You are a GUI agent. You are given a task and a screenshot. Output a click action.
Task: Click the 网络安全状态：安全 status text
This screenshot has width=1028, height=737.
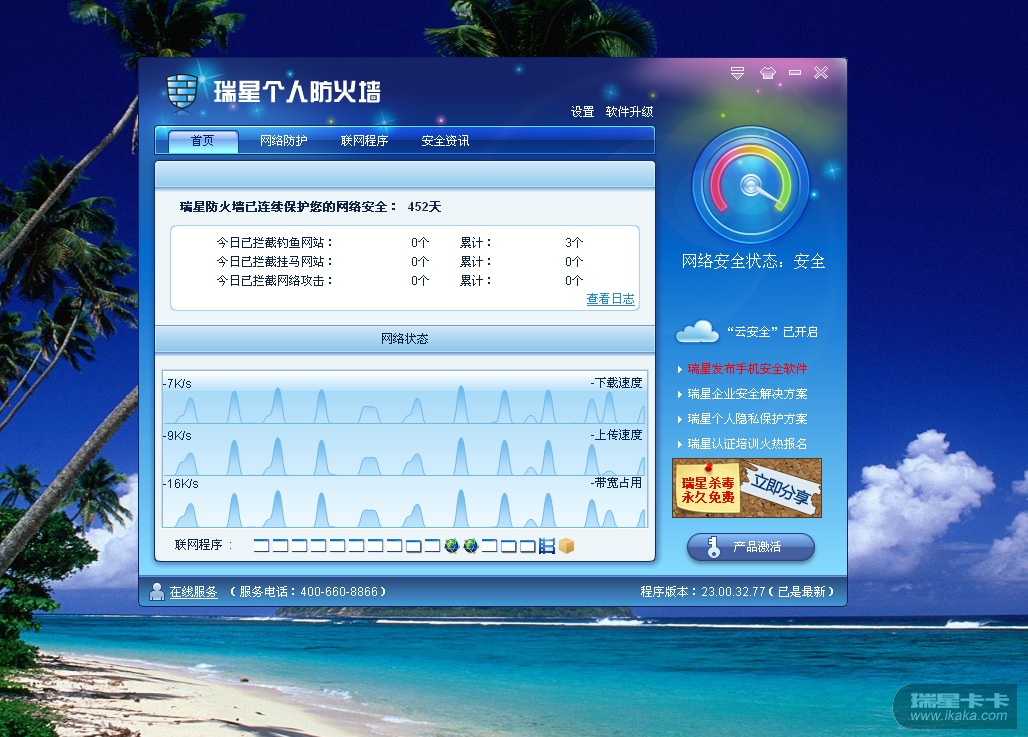753,261
